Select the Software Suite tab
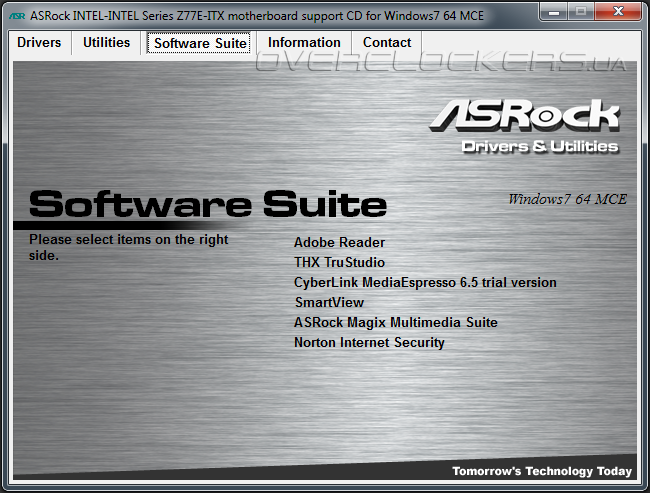Viewport: 650px width, 493px height. coord(199,43)
